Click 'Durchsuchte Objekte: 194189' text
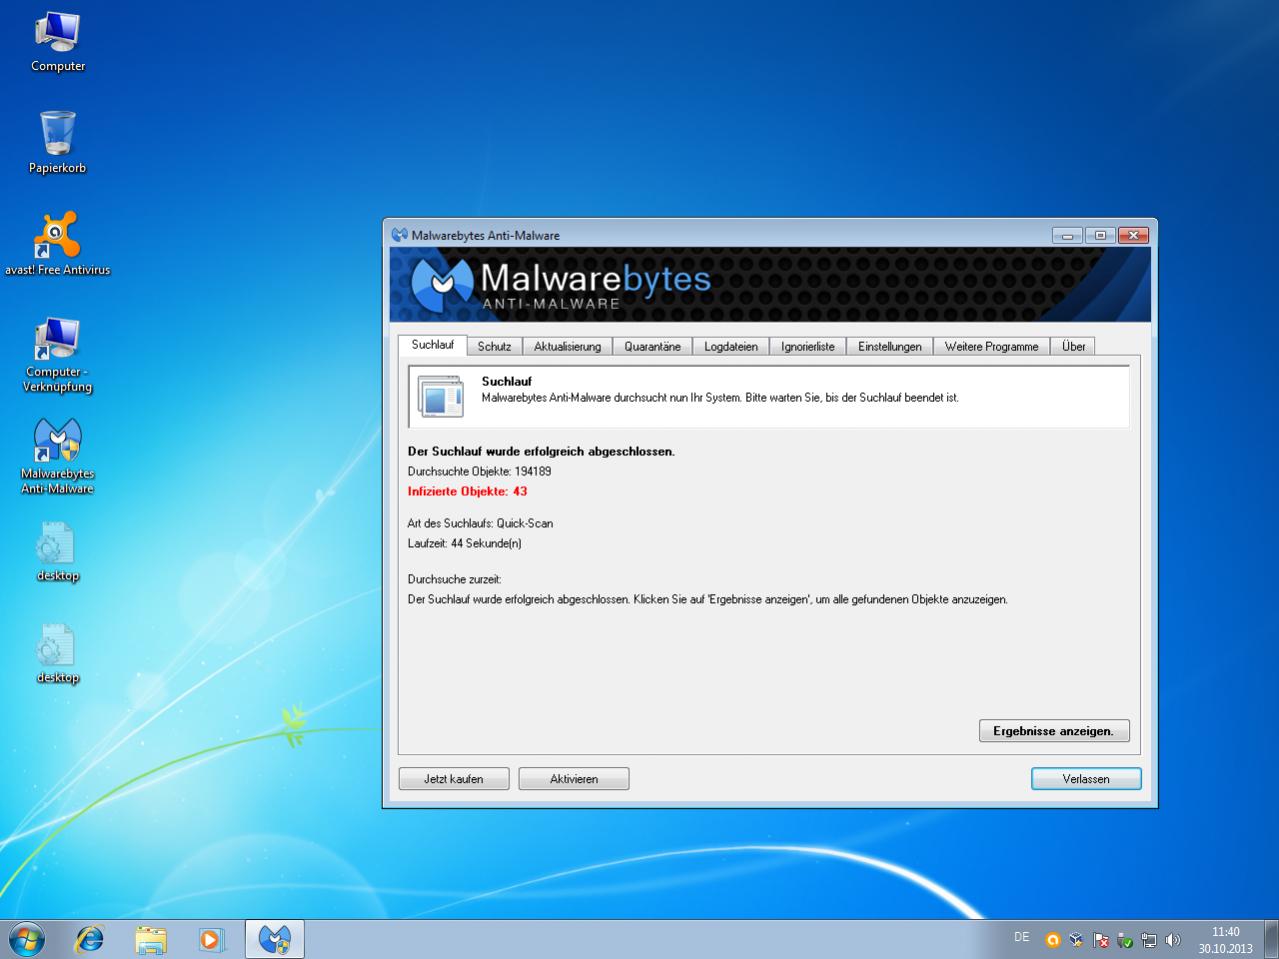 coord(479,471)
